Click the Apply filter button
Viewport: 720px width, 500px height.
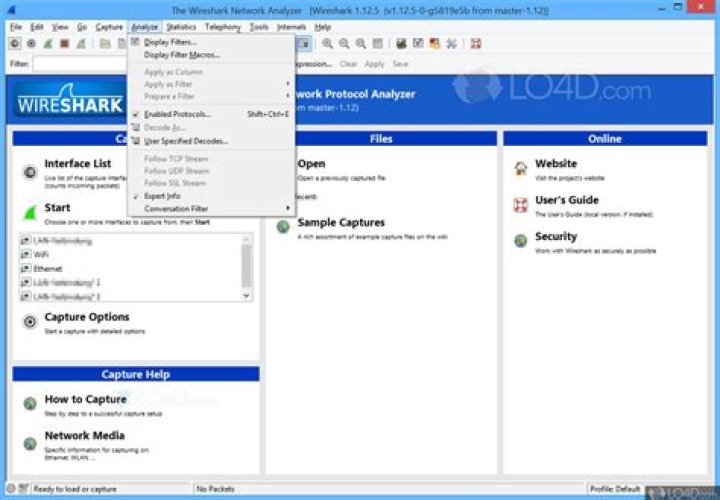pos(374,64)
